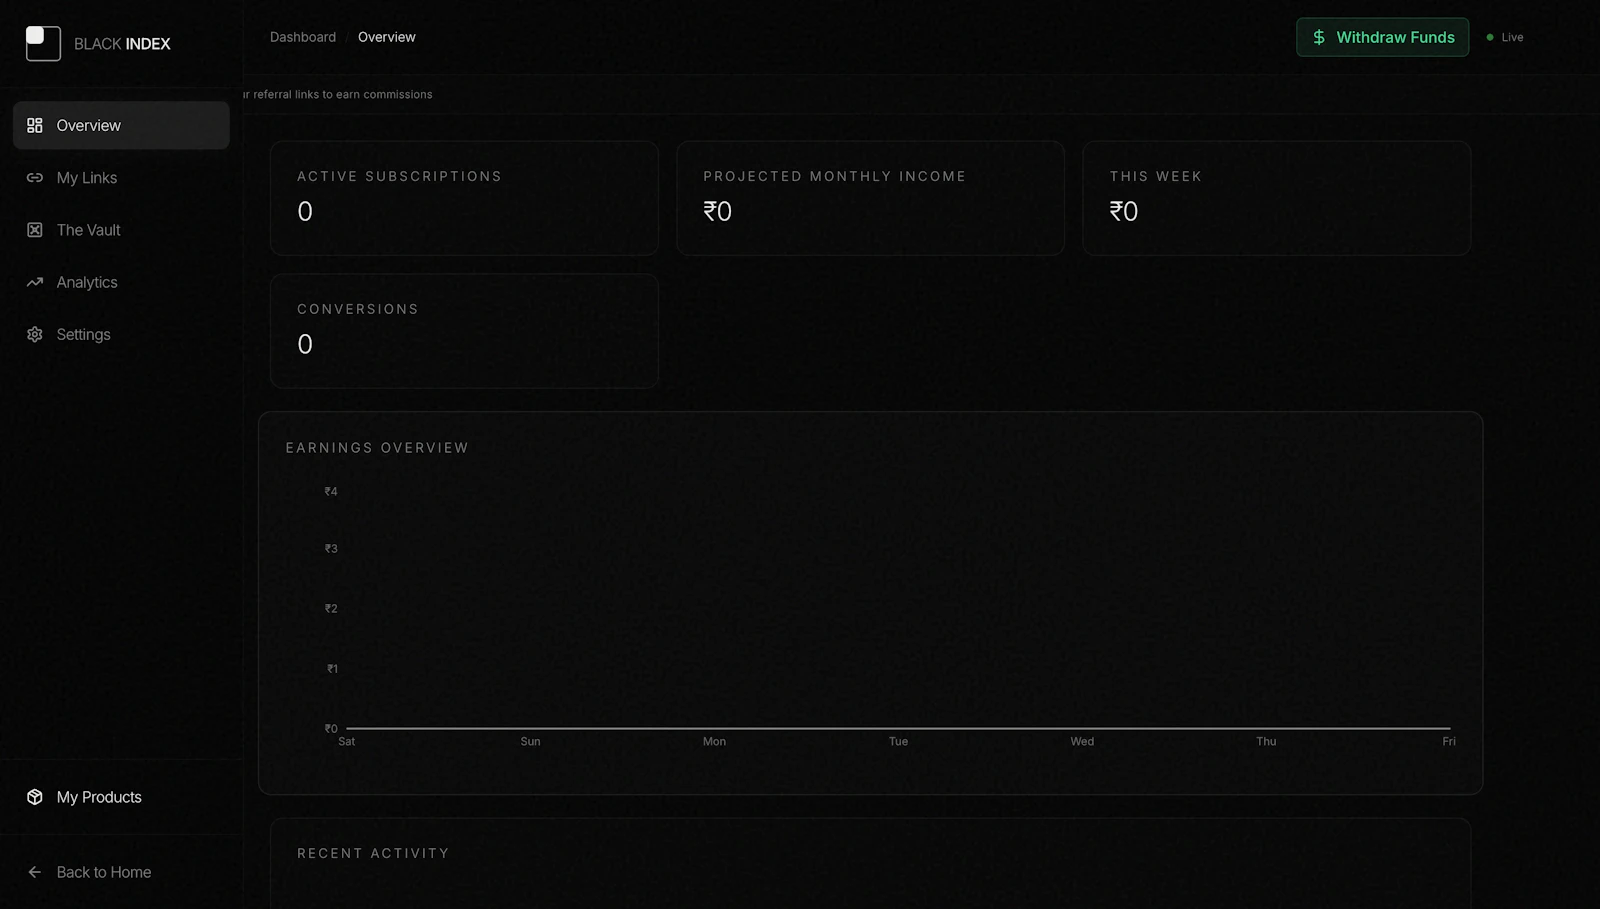Screen dimensions: 1600x909
Task: Click the Conversions stat card
Action: click(x=463, y=330)
